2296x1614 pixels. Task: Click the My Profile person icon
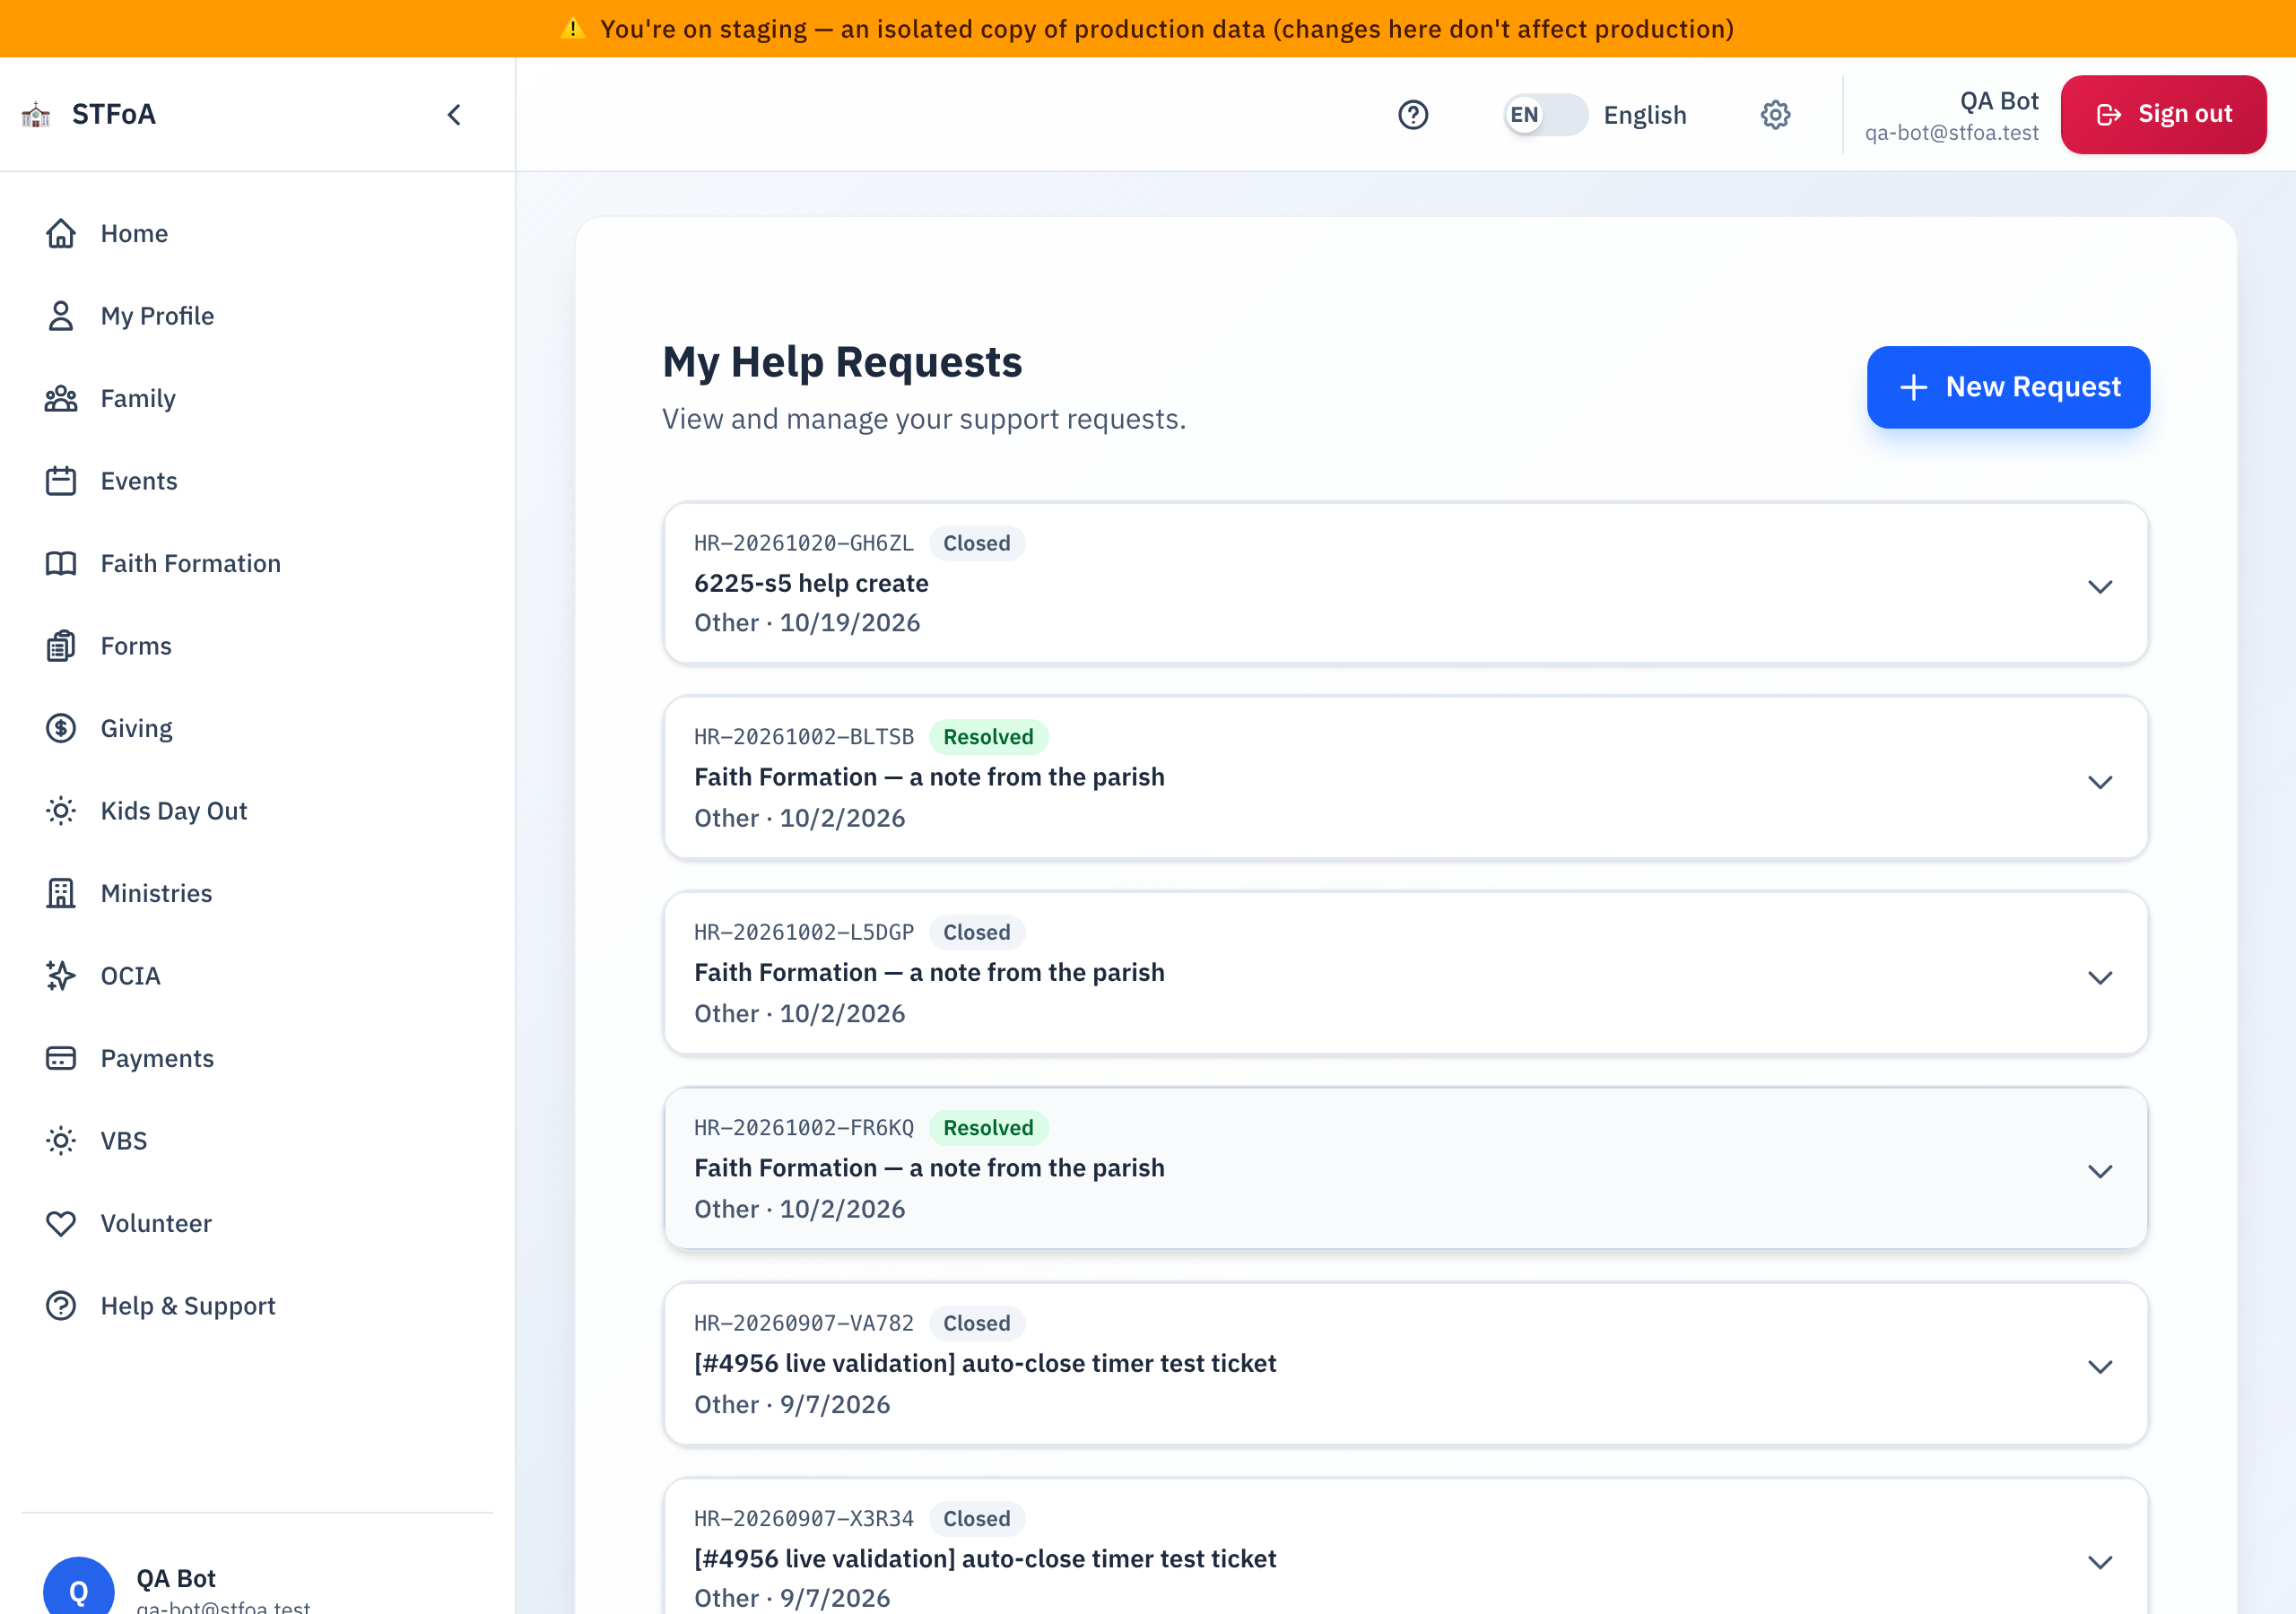[61, 316]
